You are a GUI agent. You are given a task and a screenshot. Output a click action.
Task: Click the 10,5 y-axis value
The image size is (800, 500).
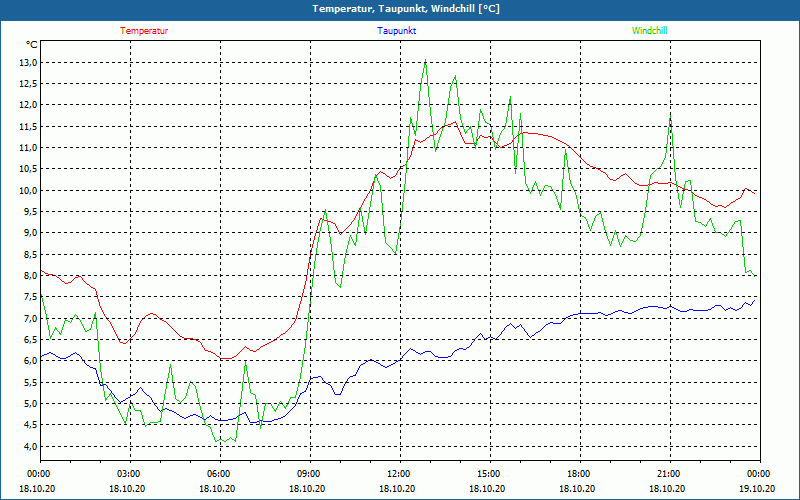(x=28, y=169)
